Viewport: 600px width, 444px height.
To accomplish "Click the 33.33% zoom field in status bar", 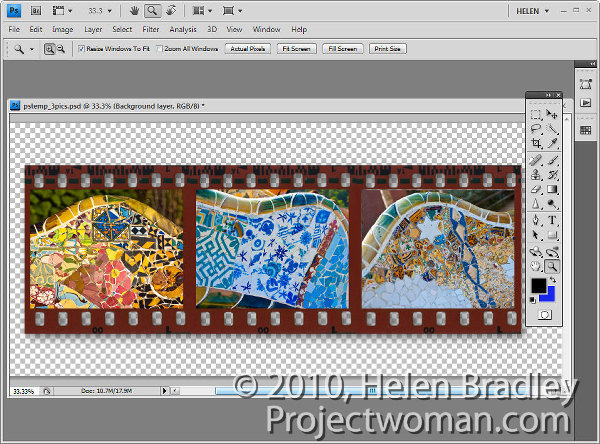I will pos(24,391).
